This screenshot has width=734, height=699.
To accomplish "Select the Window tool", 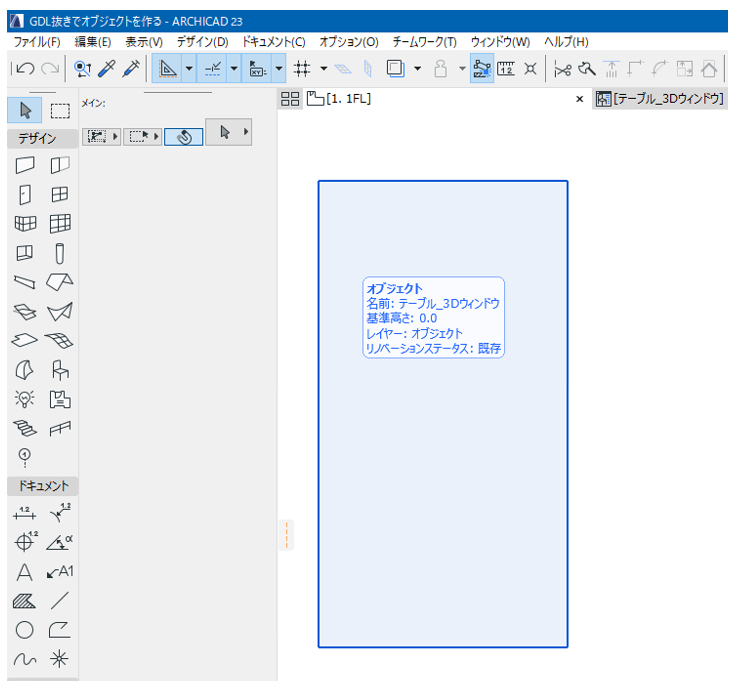I will pos(59,194).
